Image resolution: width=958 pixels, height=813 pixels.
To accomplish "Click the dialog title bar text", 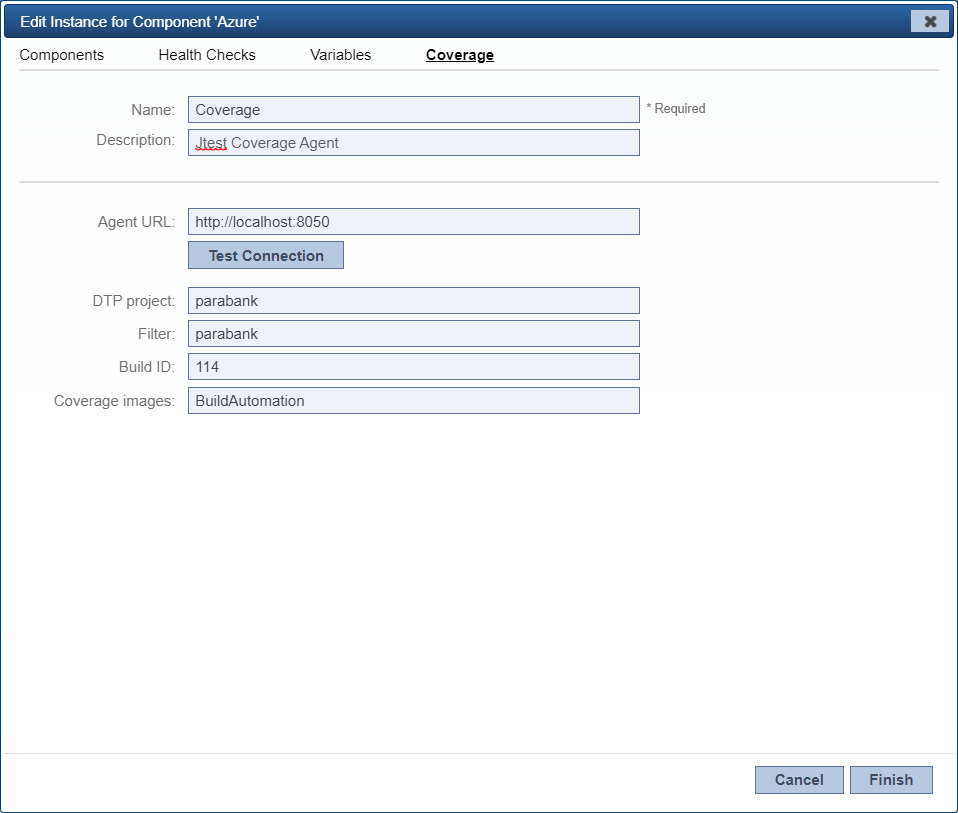I will point(139,22).
